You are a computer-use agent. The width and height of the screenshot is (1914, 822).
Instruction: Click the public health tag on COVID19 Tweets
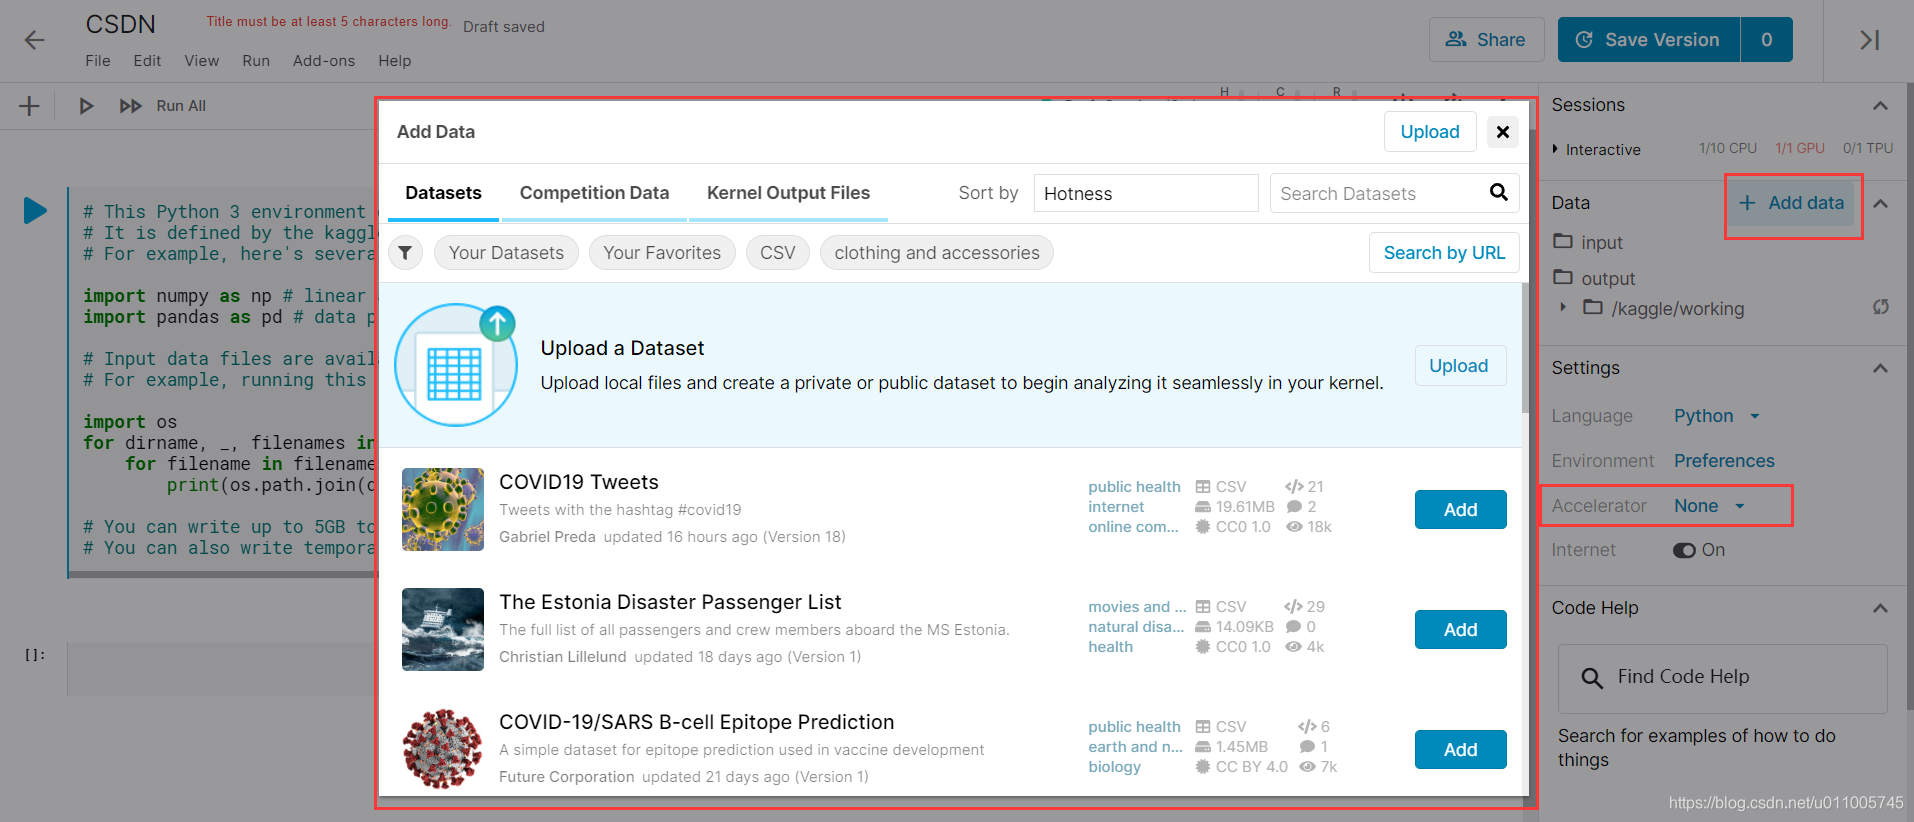pos(1134,487)
